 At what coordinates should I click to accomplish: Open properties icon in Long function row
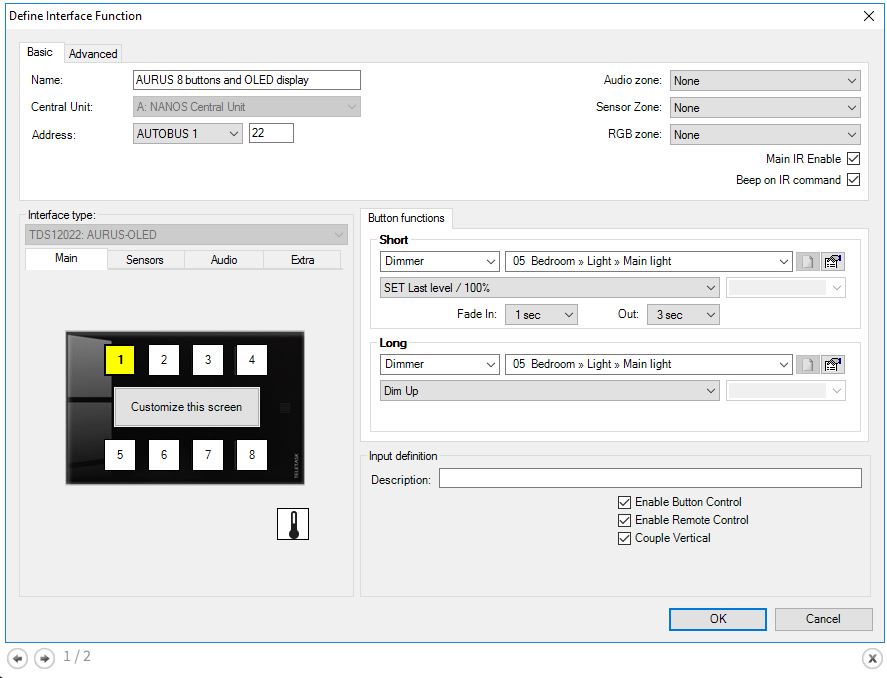833,365
